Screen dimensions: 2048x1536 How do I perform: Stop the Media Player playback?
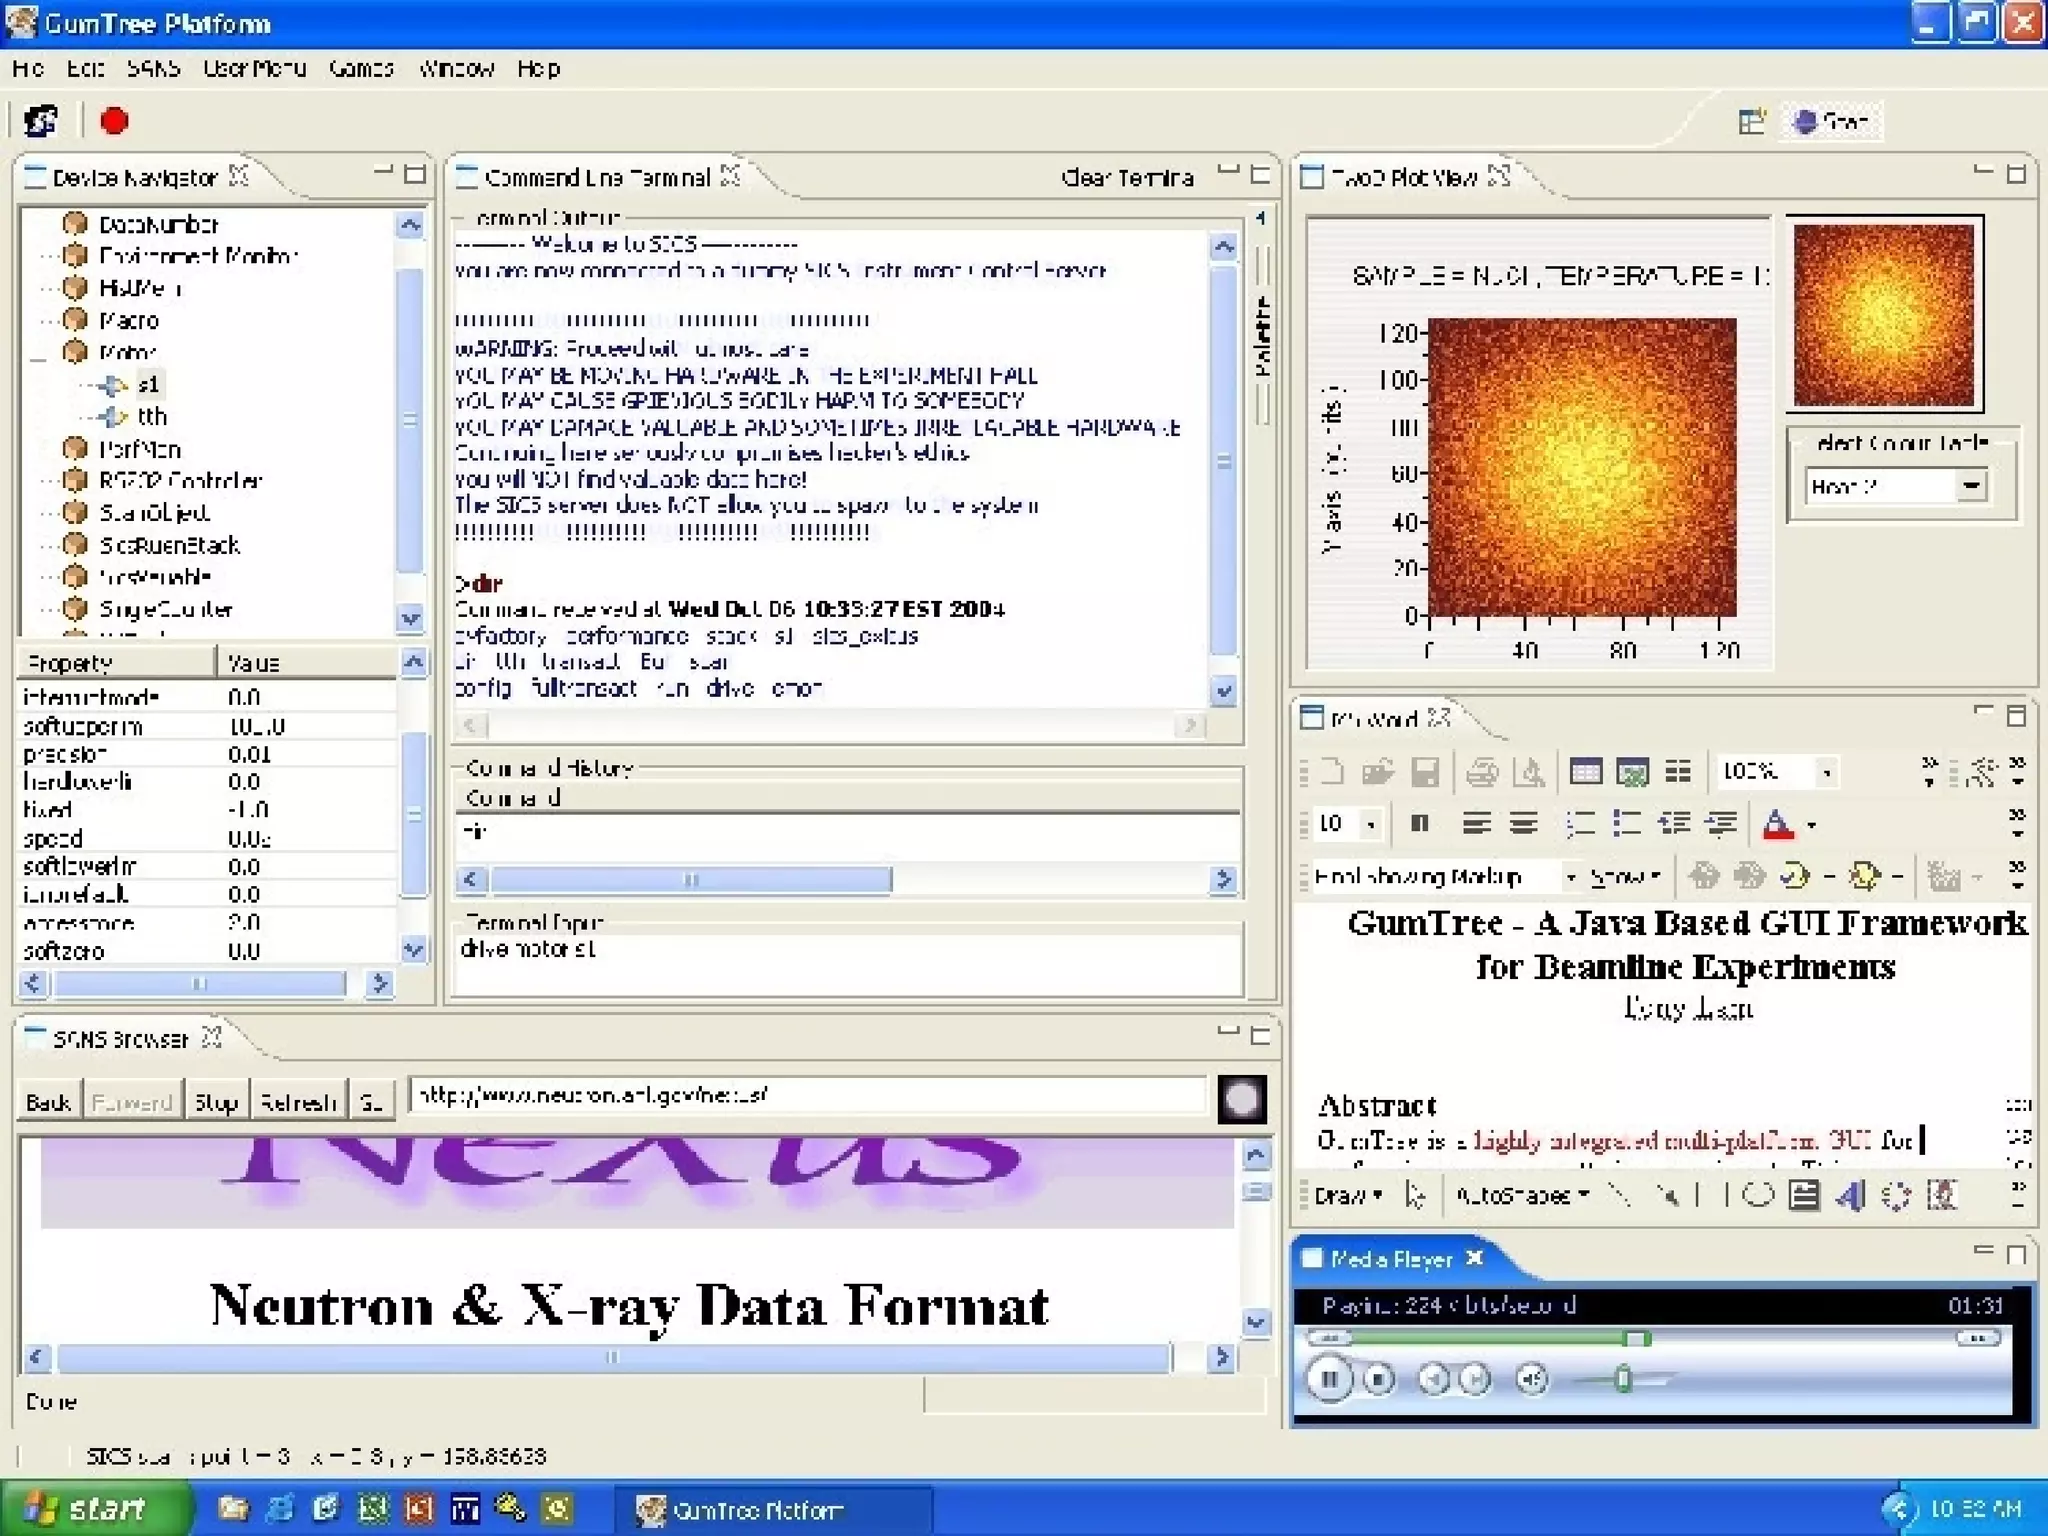coord(1379,1379)
